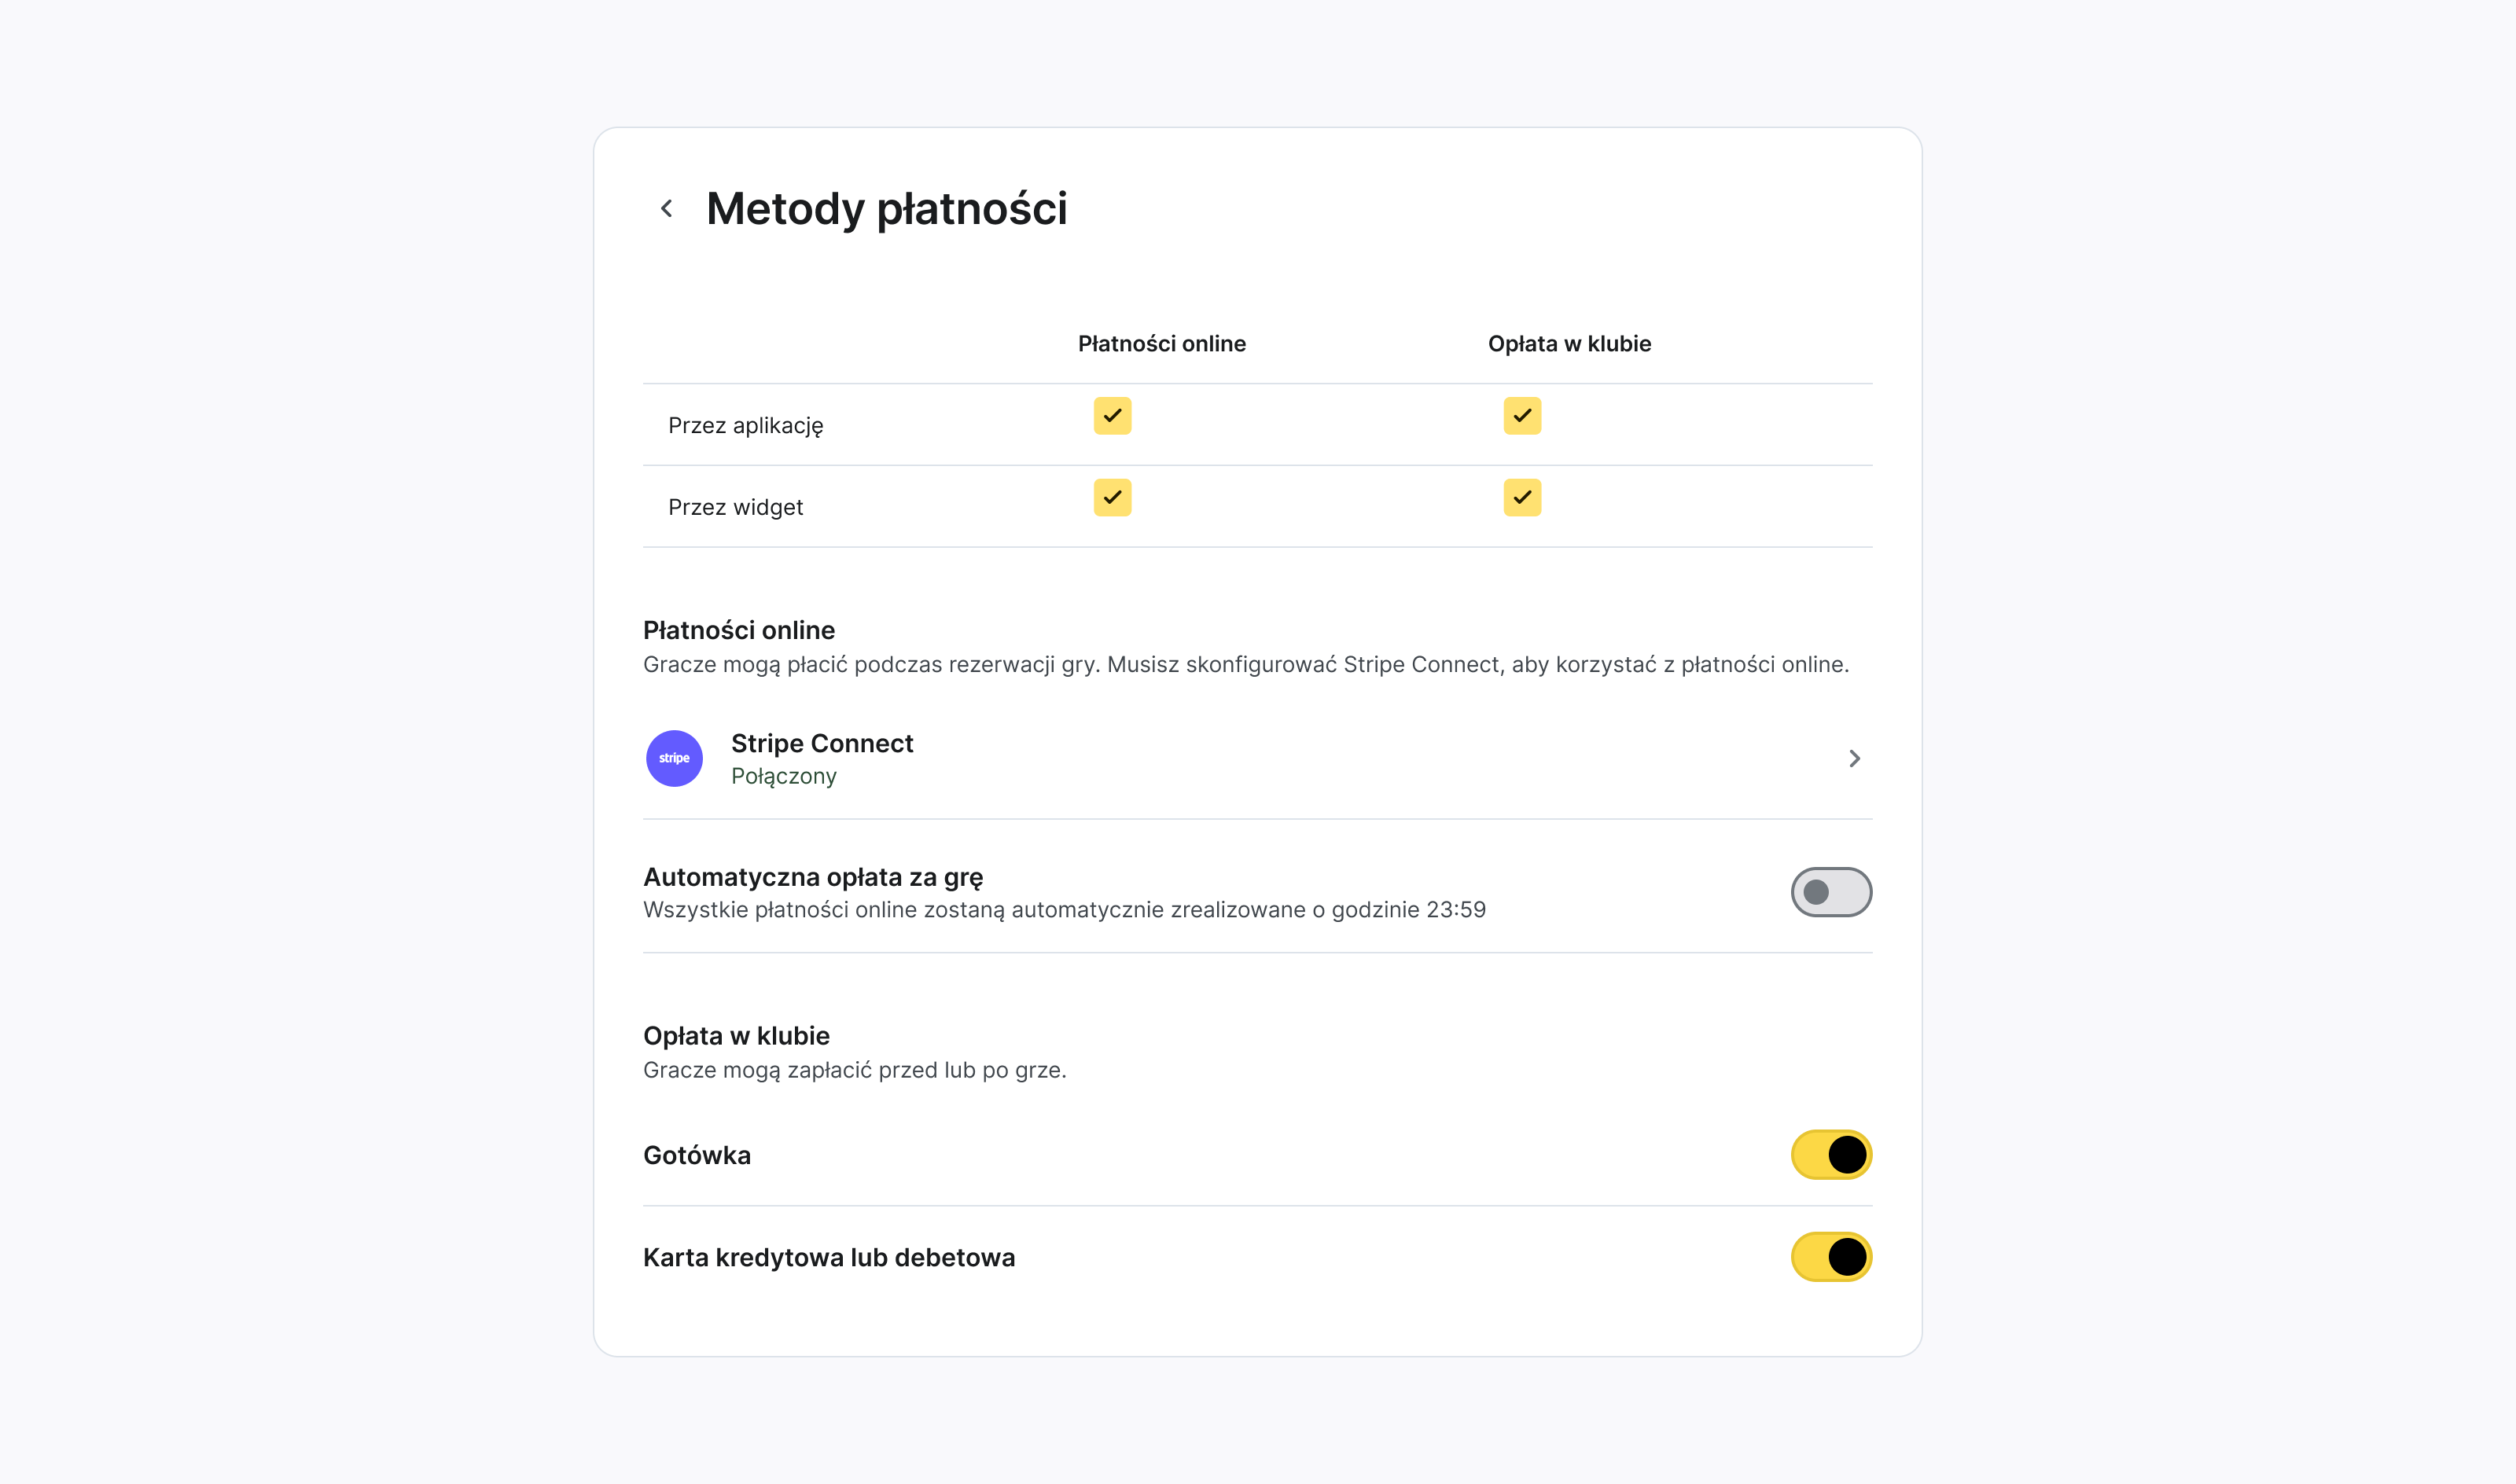Viewport: 2516px width, 1484px height.
Task: Enable Automatyczna opłata za grę toggle
Action: click(1831, 892)
